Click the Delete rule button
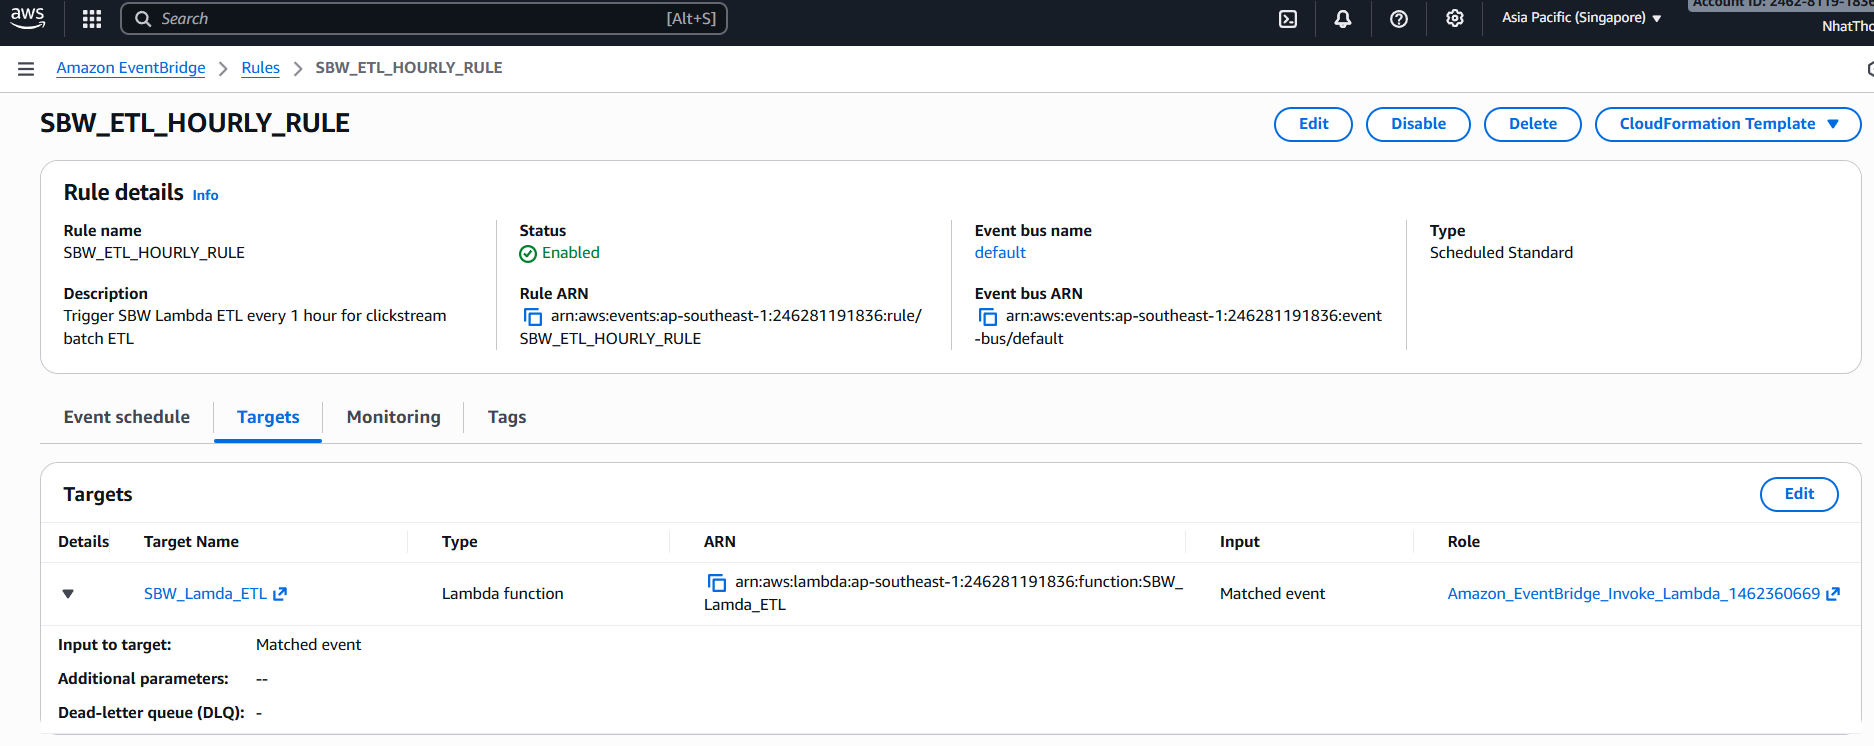This screenshot has width=1874, height=746. click(1532, 124)
